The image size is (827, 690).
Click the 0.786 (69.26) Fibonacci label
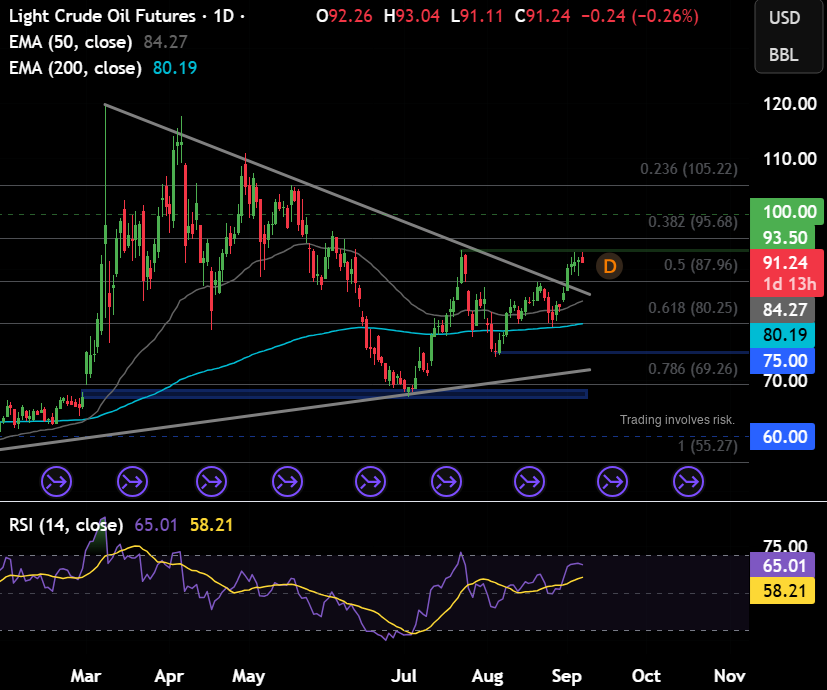(693, 369)
